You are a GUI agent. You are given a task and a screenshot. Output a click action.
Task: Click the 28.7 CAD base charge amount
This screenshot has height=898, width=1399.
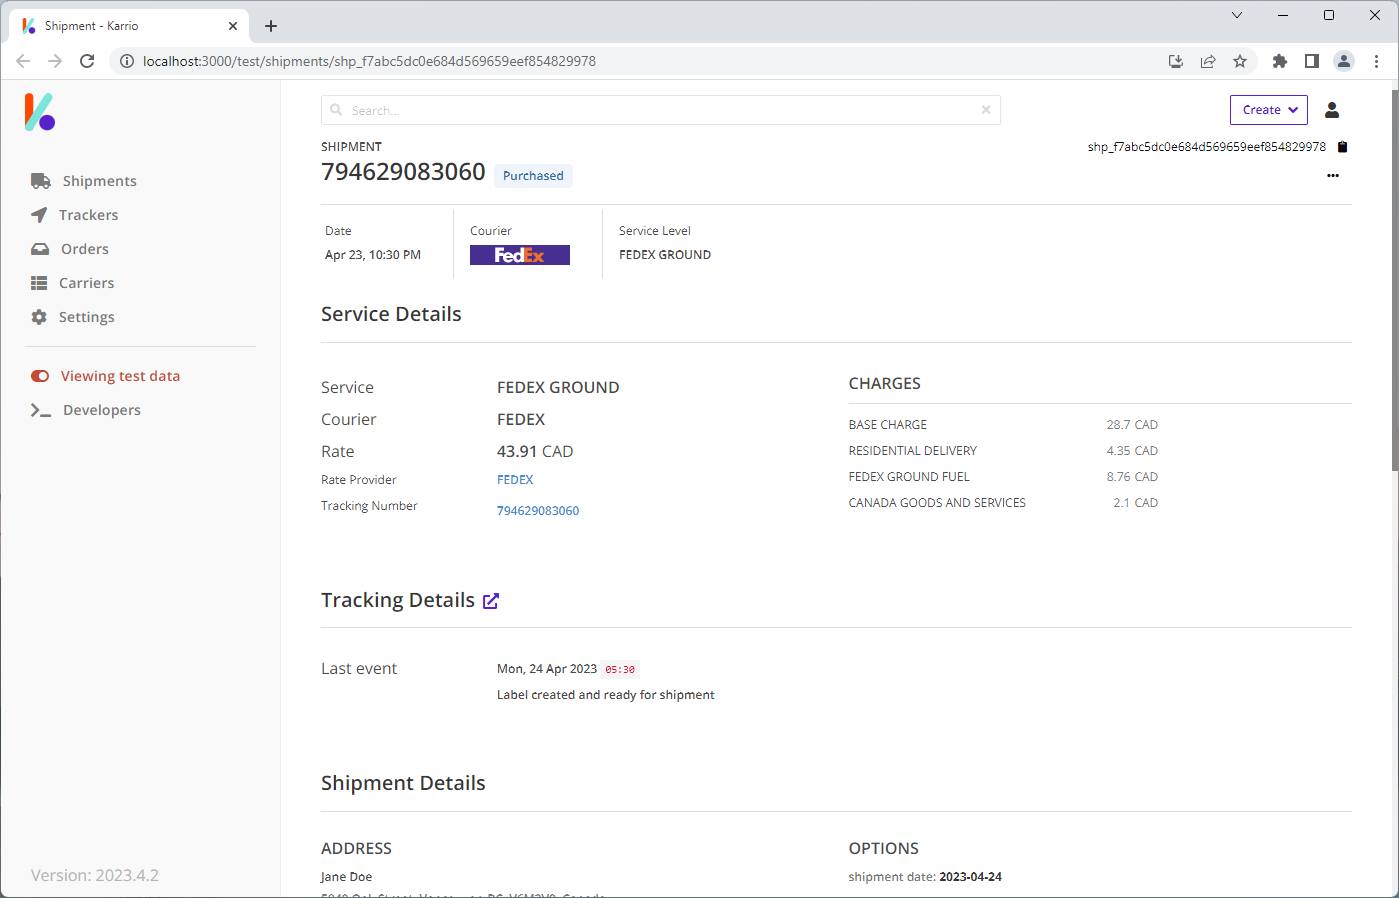pos(1132,425)
